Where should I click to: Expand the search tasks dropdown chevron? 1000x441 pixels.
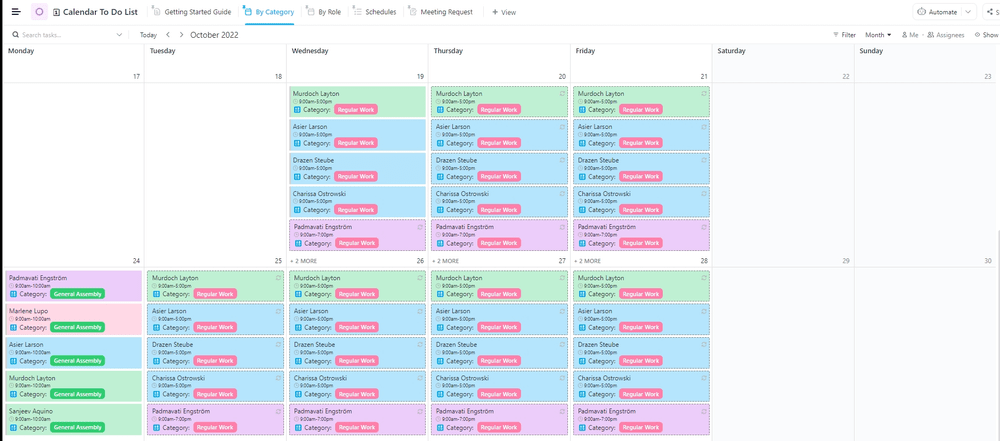(x=120, y=35)
